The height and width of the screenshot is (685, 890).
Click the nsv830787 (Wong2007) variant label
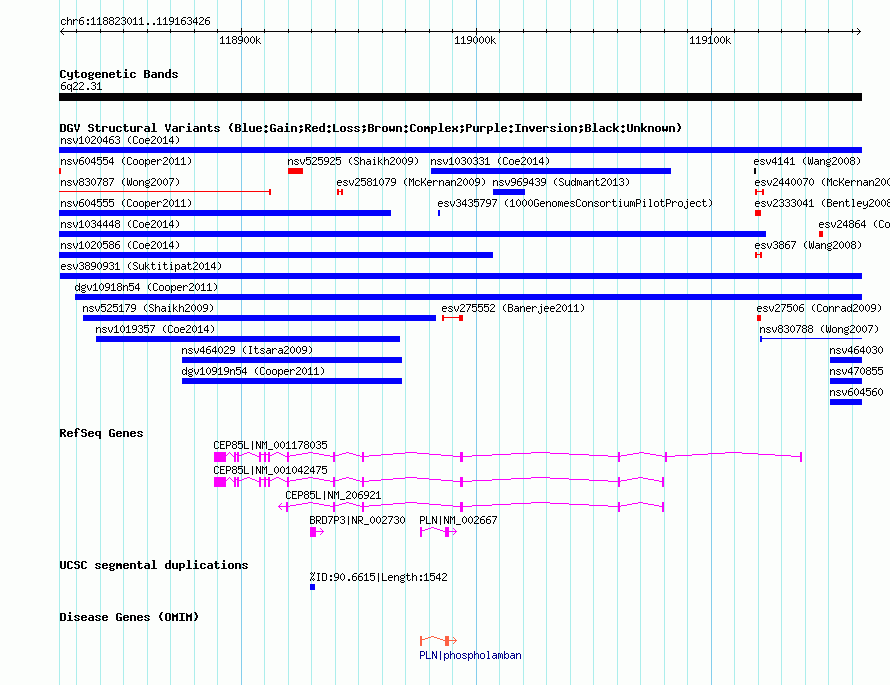point(120,182)
